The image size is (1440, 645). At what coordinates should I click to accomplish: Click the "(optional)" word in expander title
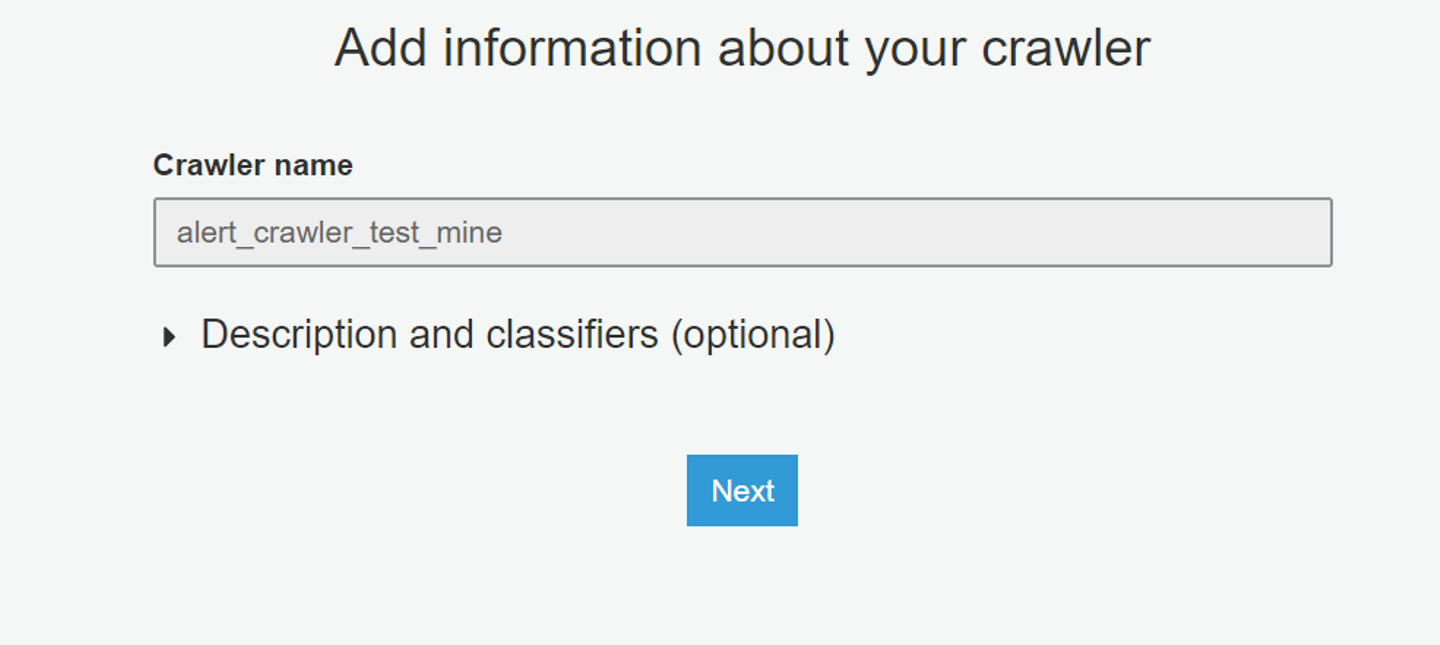752,335
